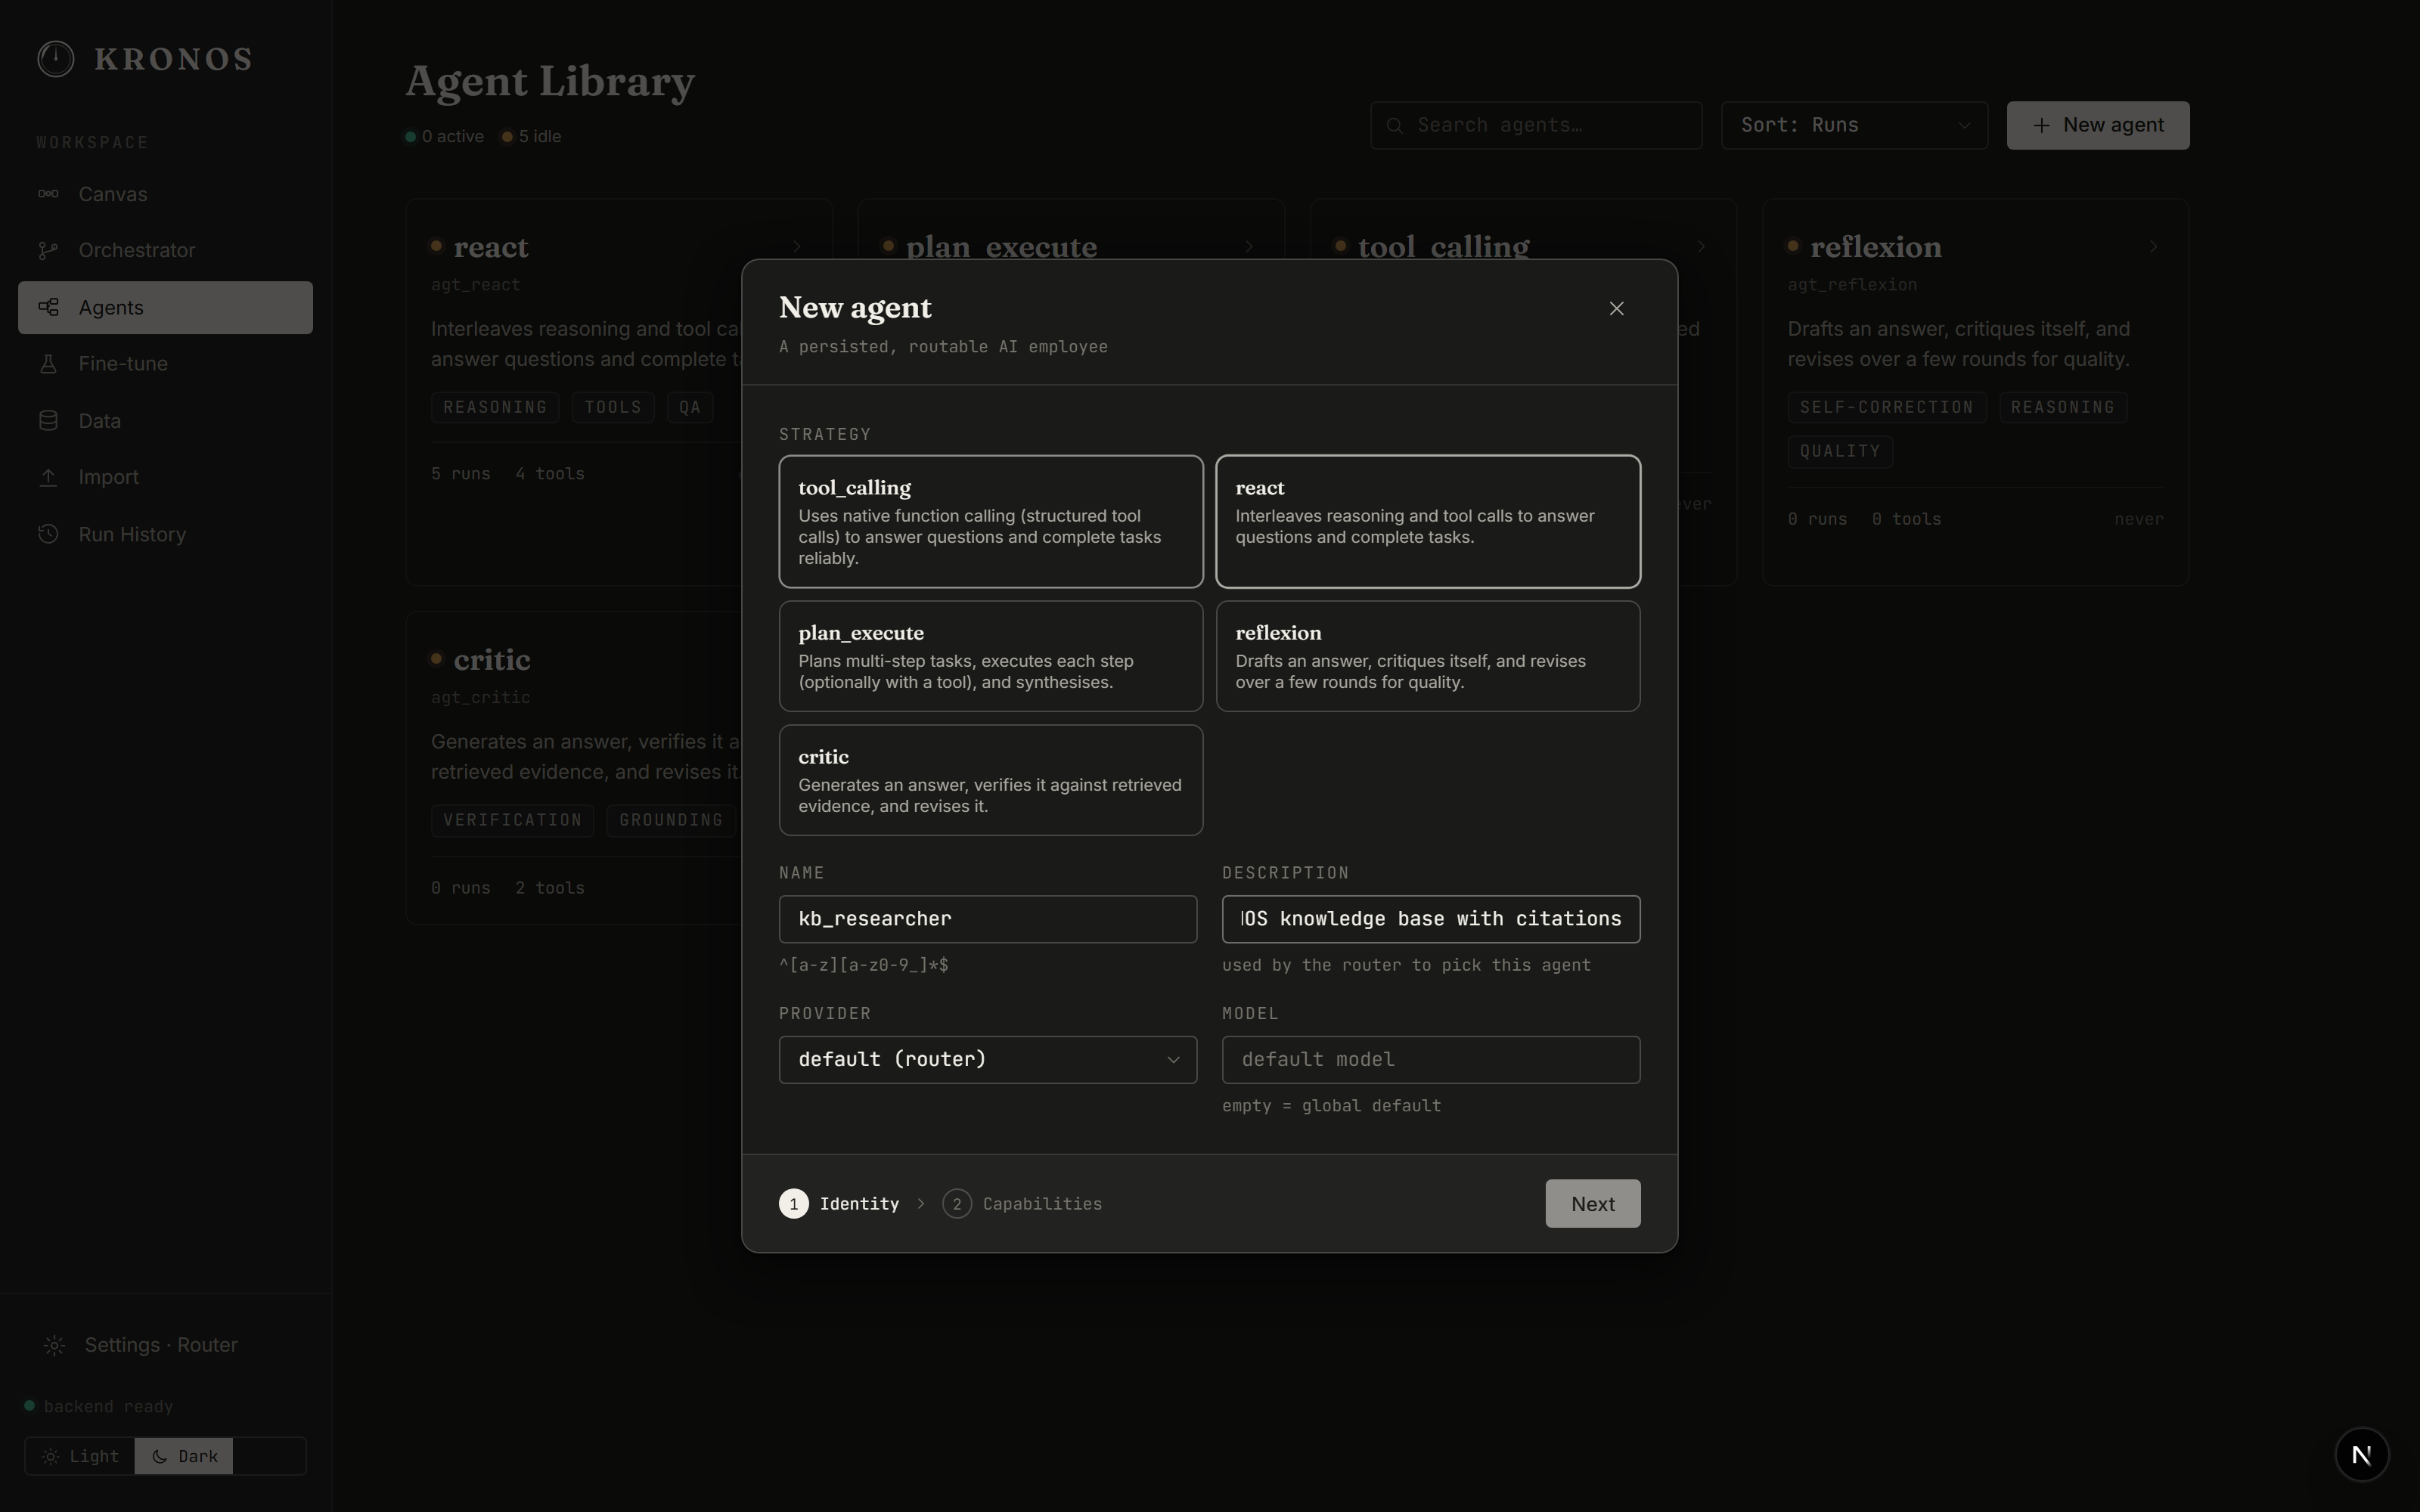Click the SELF-CORRECTION tag

(1886, 407)
